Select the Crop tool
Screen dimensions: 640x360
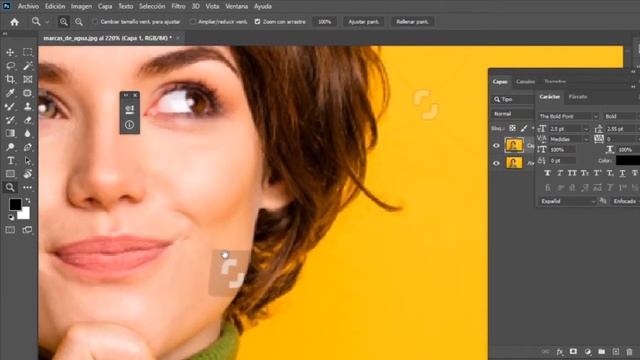pos(10,79)
